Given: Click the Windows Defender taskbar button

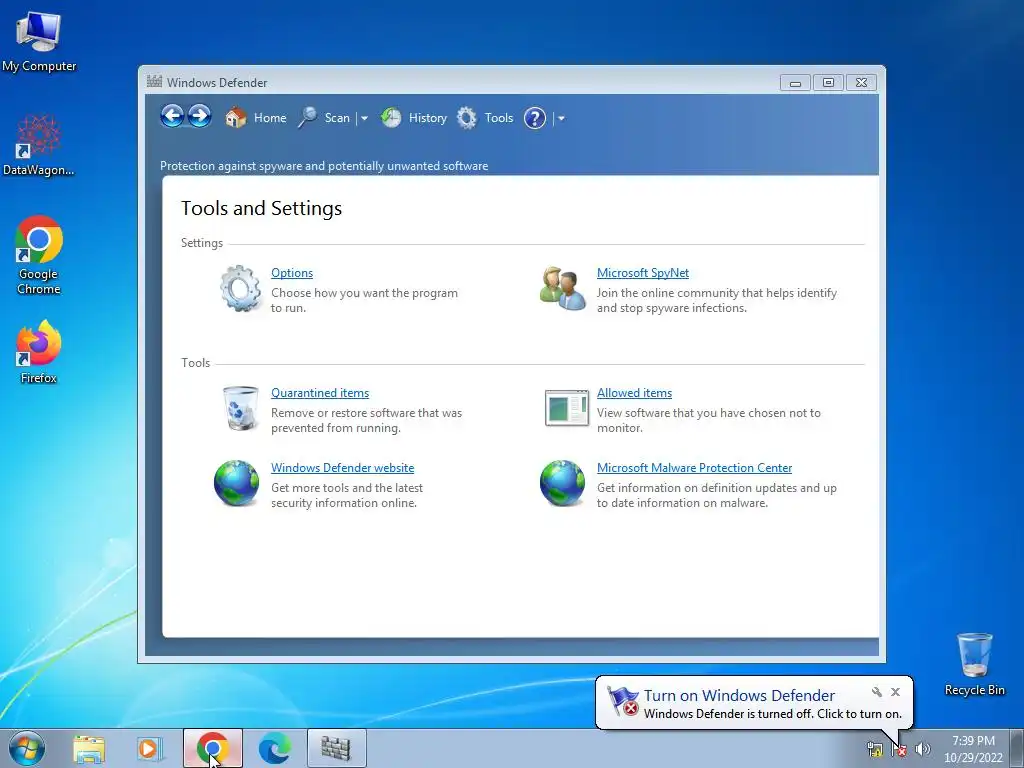Looking at the screenshot, I should (336, 748).
